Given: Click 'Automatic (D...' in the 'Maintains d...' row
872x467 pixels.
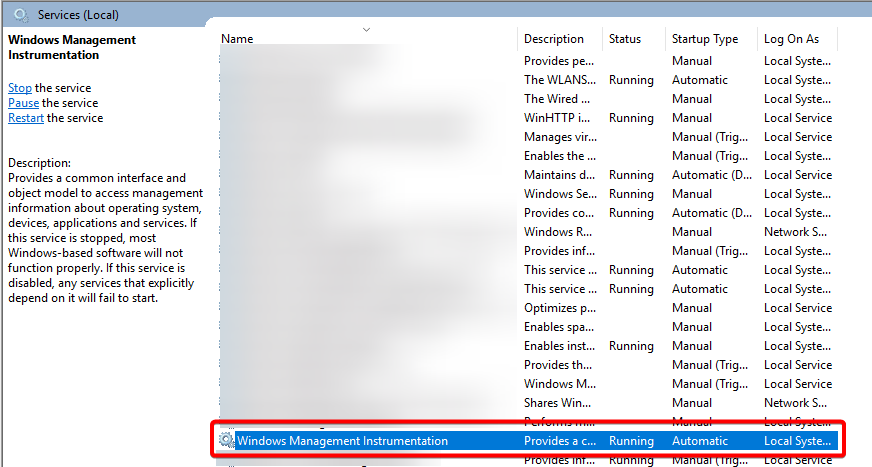Looking at the screenshot, I should point(712,175).
